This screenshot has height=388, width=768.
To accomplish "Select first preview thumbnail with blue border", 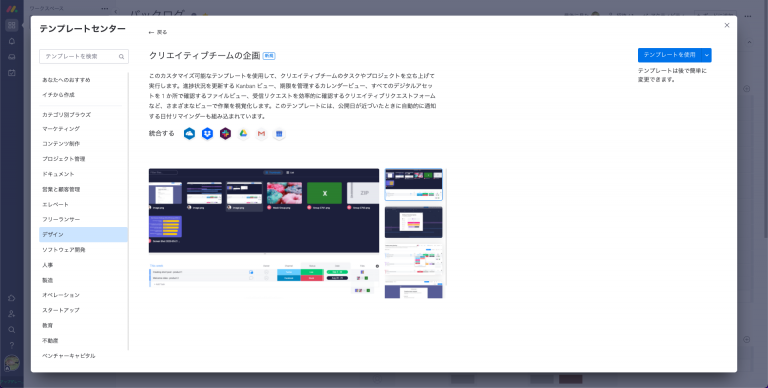I will click(413, 185).
